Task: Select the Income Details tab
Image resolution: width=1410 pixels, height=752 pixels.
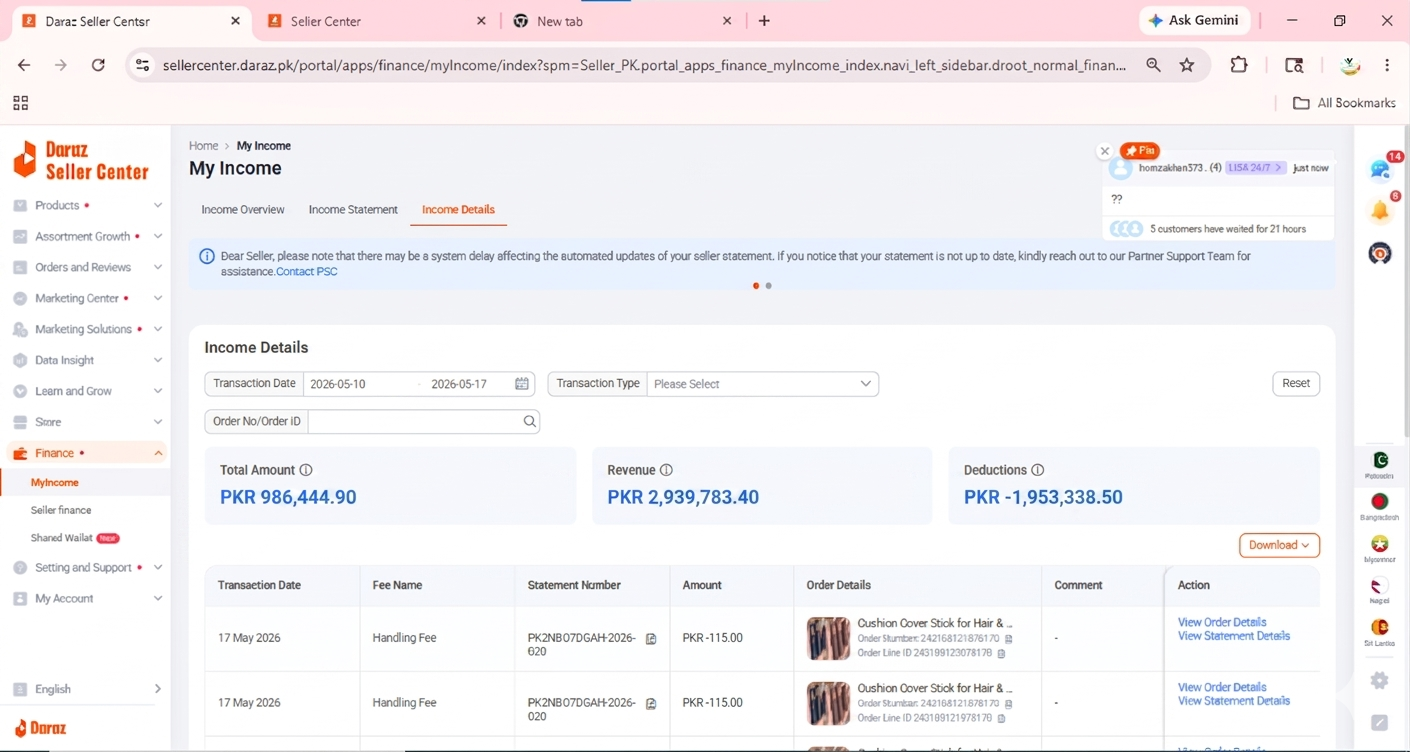Action: point(458,210)
